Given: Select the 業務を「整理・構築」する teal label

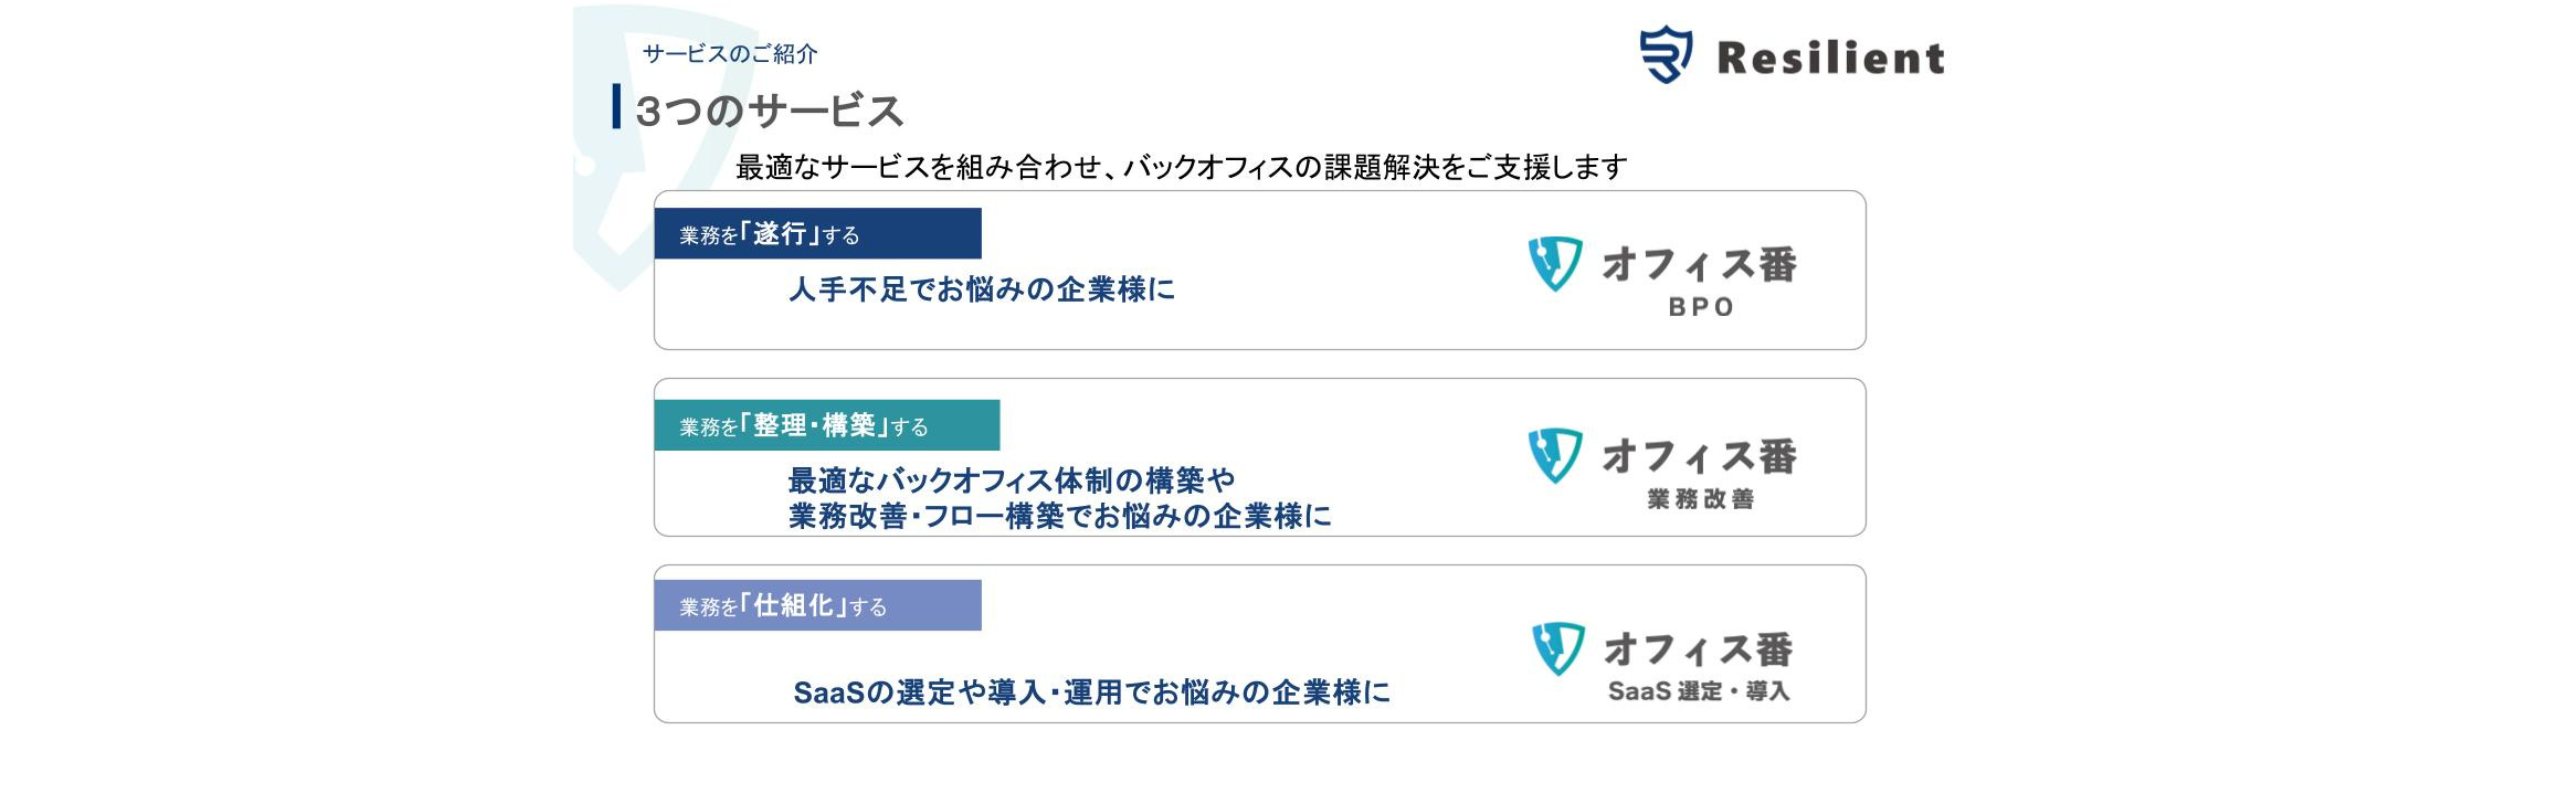Looking at the screenshot, I should coord(827,425).
